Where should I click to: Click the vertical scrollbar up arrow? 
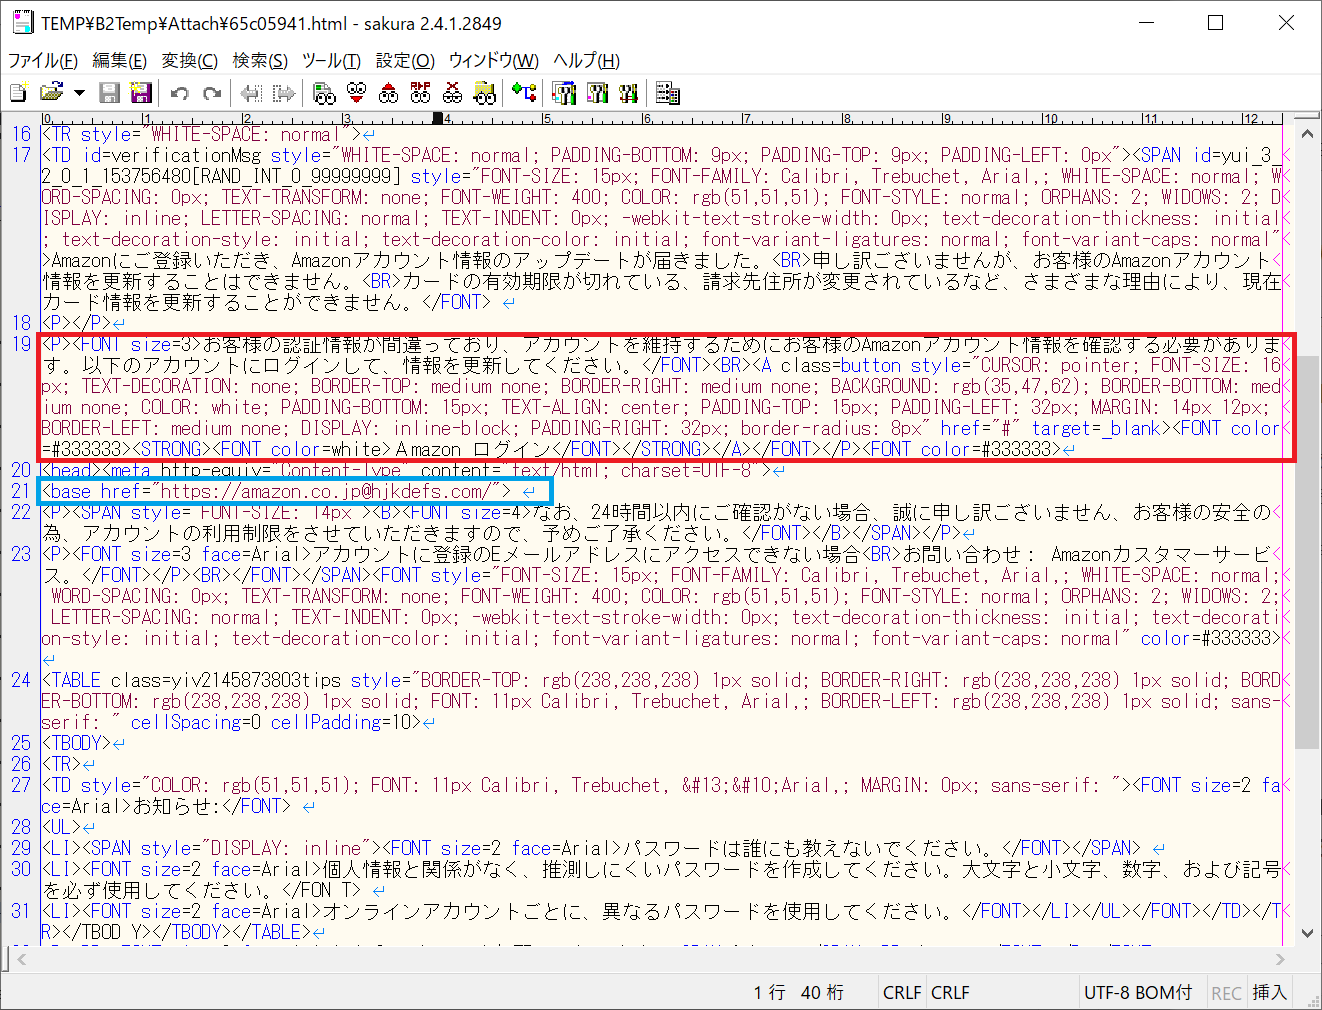[x=1306, y=133]
